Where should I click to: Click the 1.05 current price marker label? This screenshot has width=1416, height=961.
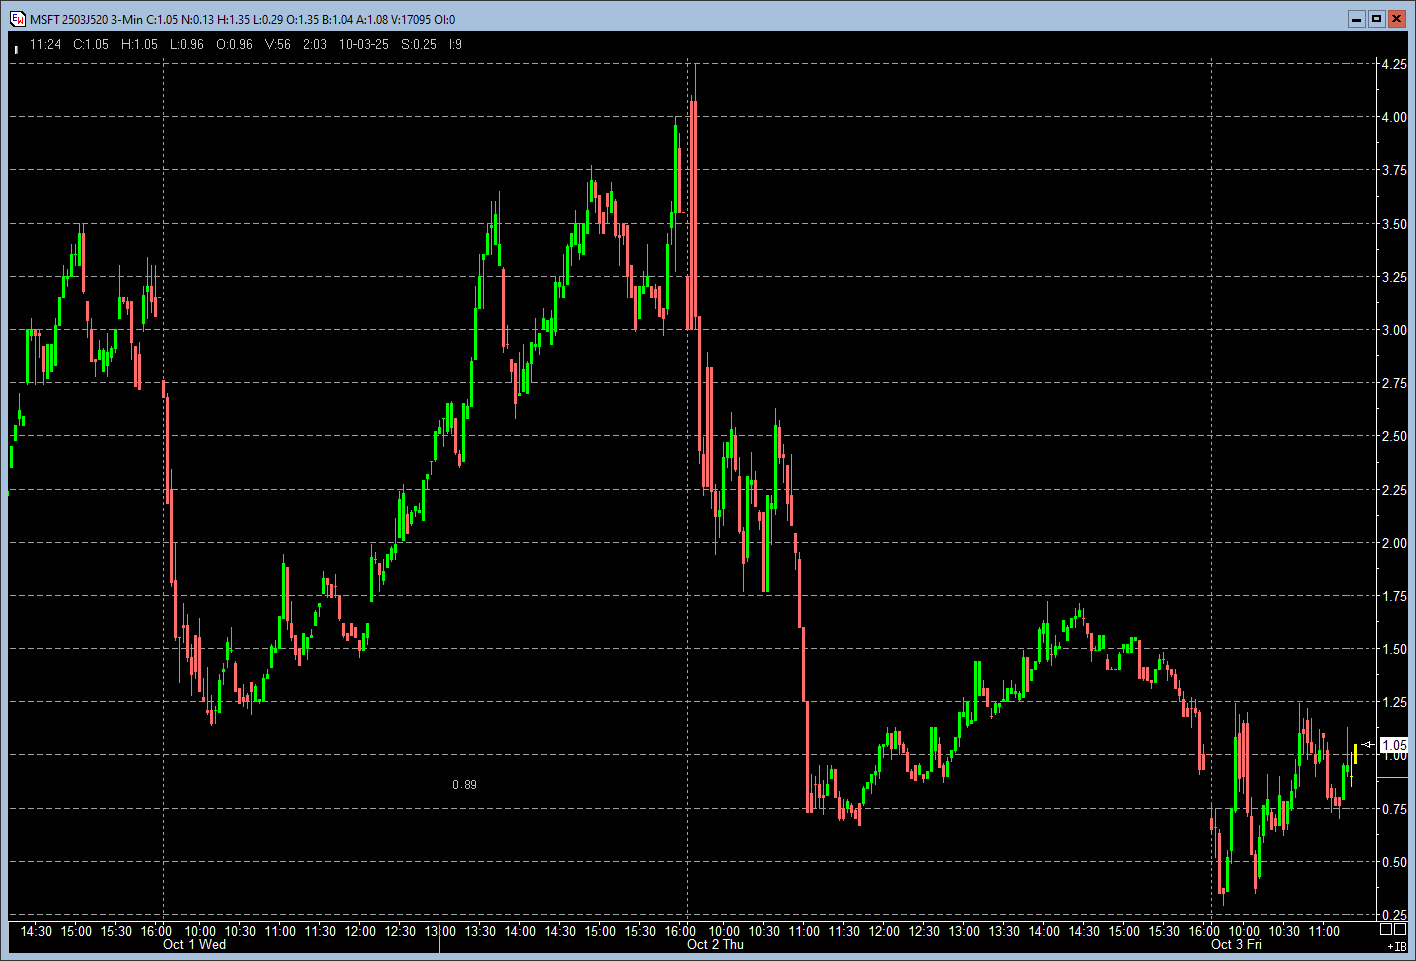click(1393, 745)
